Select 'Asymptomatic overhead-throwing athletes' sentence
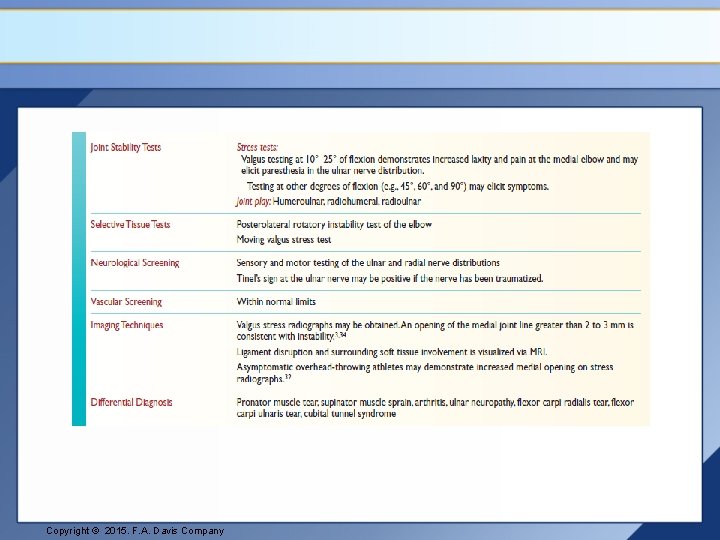 pyautogui.click(x=425, y=373)
